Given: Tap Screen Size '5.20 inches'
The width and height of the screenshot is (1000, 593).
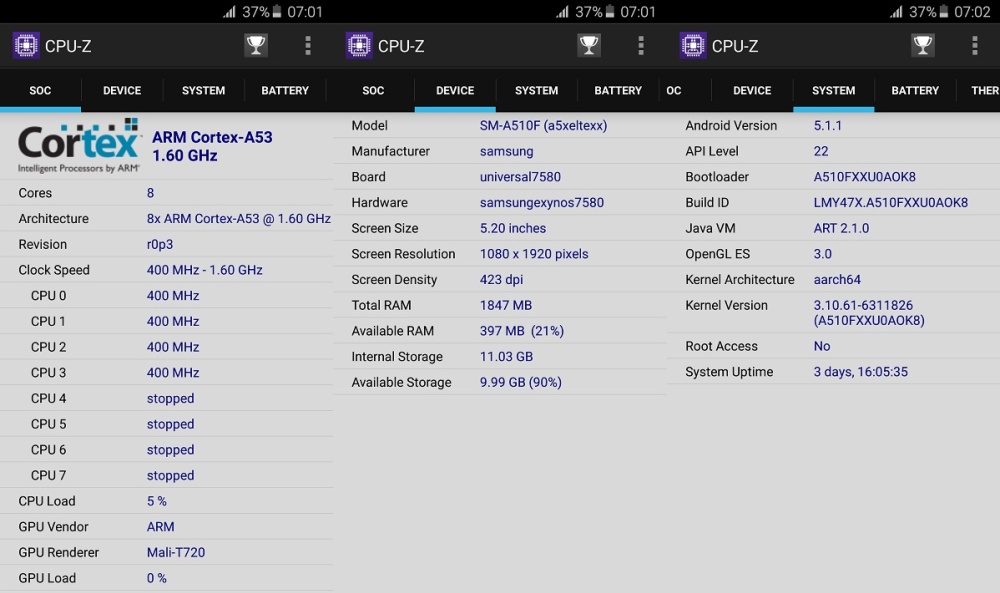Looking at the screenshot, I should [x=513, y=228].
